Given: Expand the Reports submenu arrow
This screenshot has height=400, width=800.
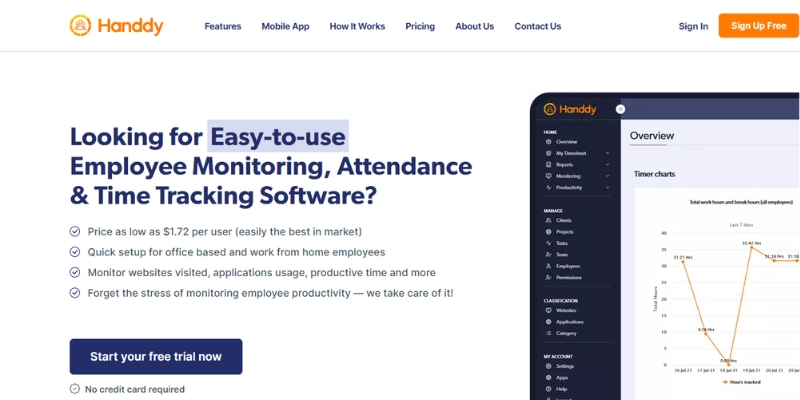Looking at the screenshot, I should coord(607,165).
